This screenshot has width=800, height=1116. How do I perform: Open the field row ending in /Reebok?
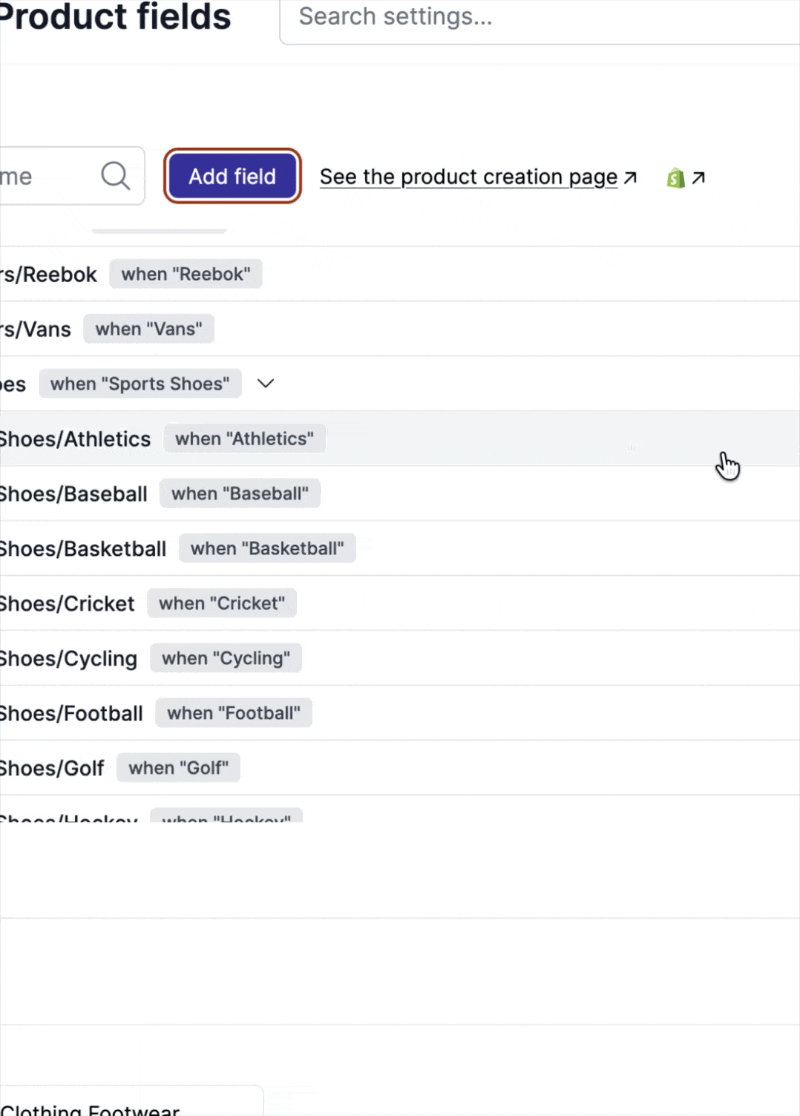[x=400, y=274]
